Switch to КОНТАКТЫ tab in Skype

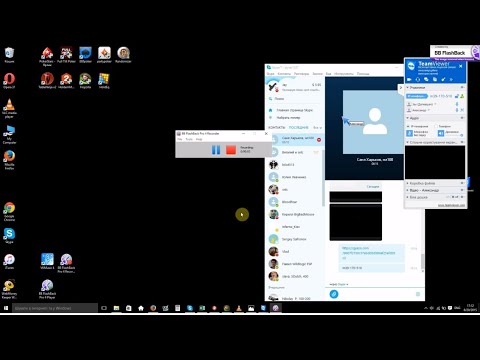[x=277, y=128]
